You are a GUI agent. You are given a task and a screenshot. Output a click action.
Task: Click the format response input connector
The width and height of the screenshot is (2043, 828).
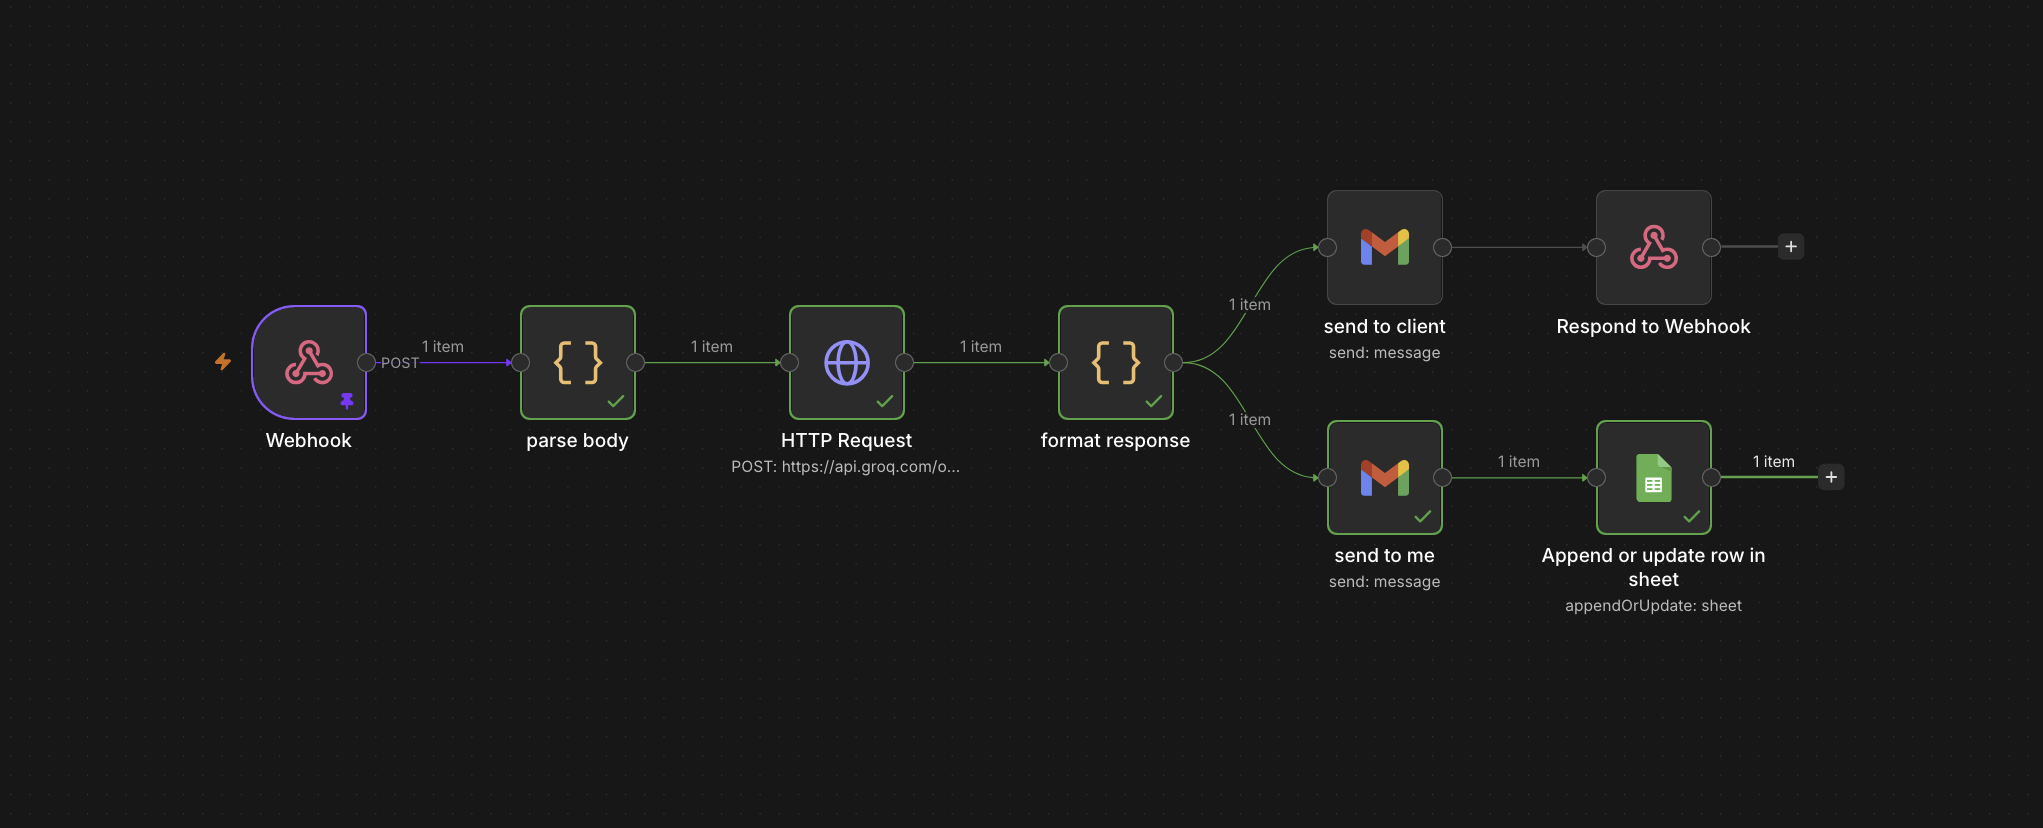pyautogui.click(x=1059, y=362)
